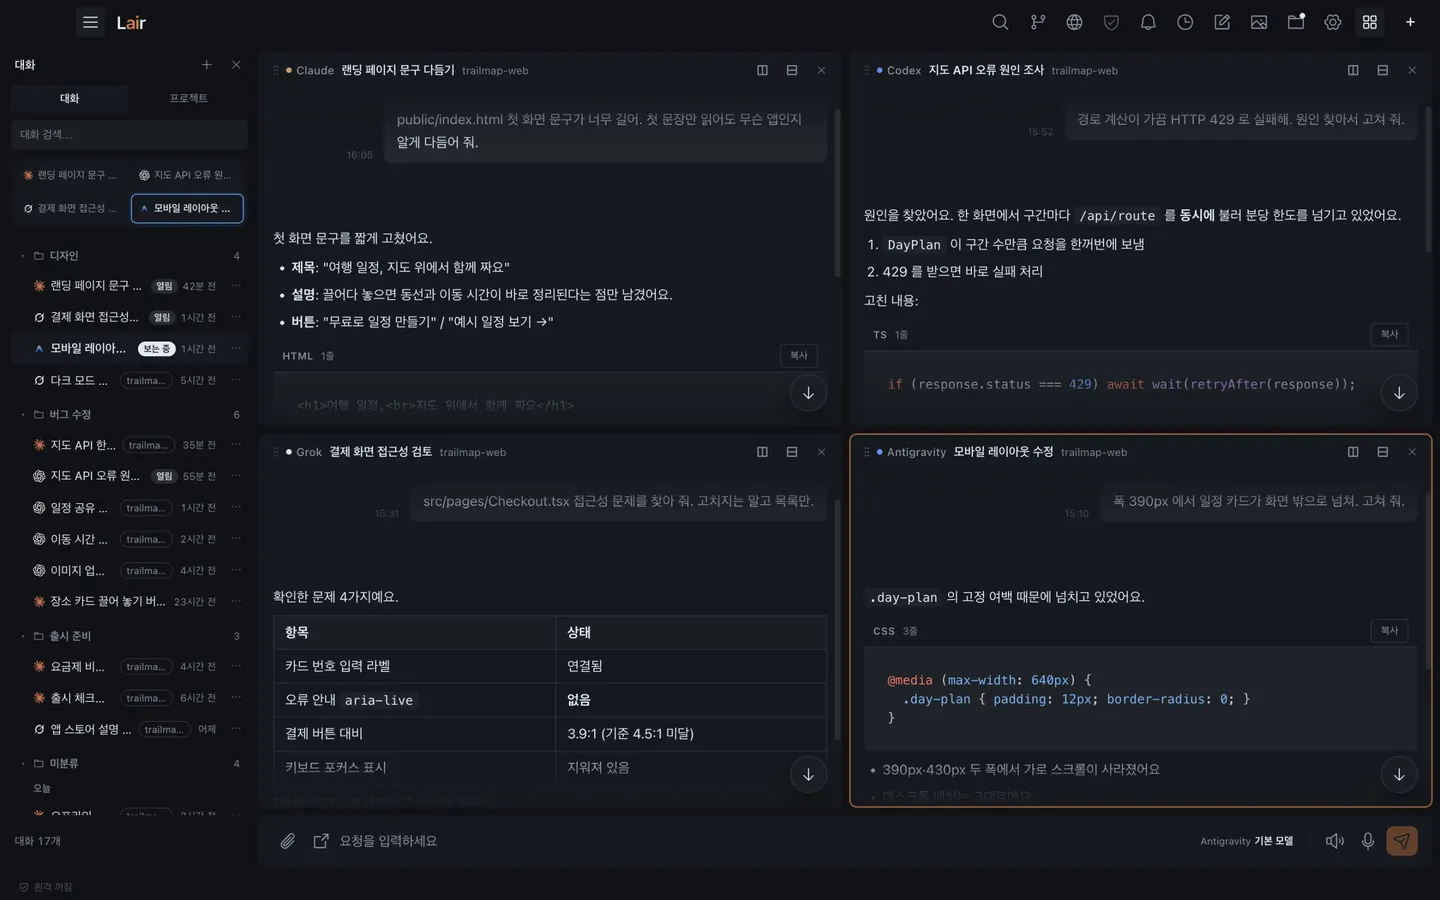The height and width of the screenshot is (900, 1440).
Task: Open the image gallery icon in top toolbar
Action: (x=1259, y=22)
